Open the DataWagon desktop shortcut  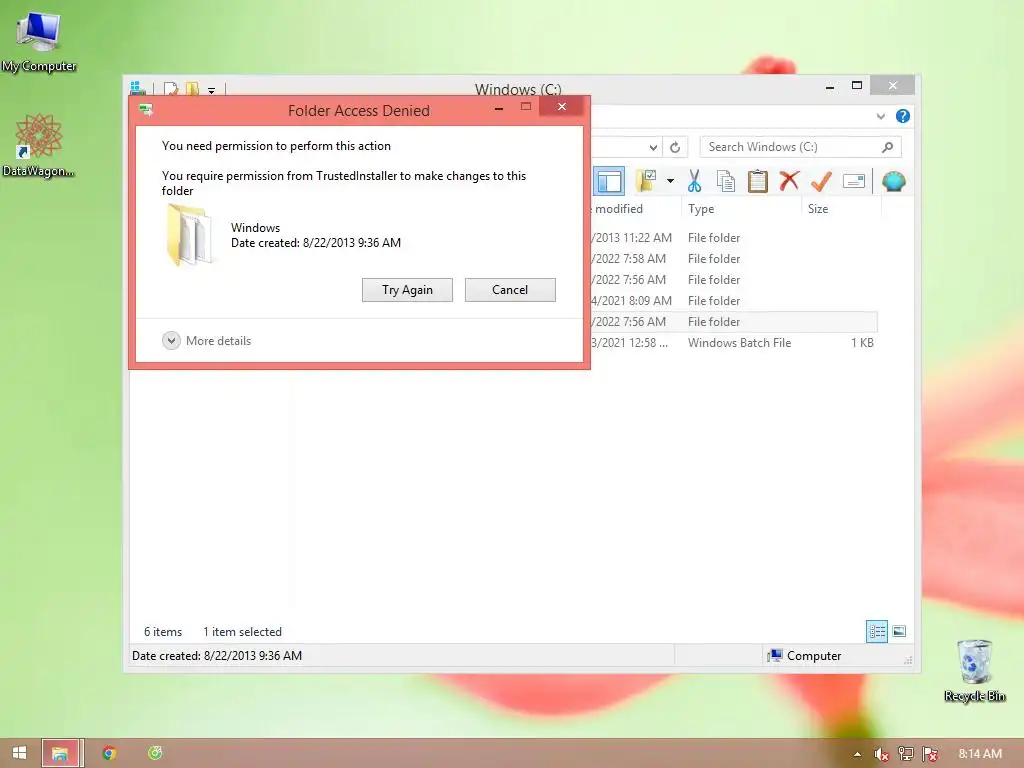tap(38, 145)
